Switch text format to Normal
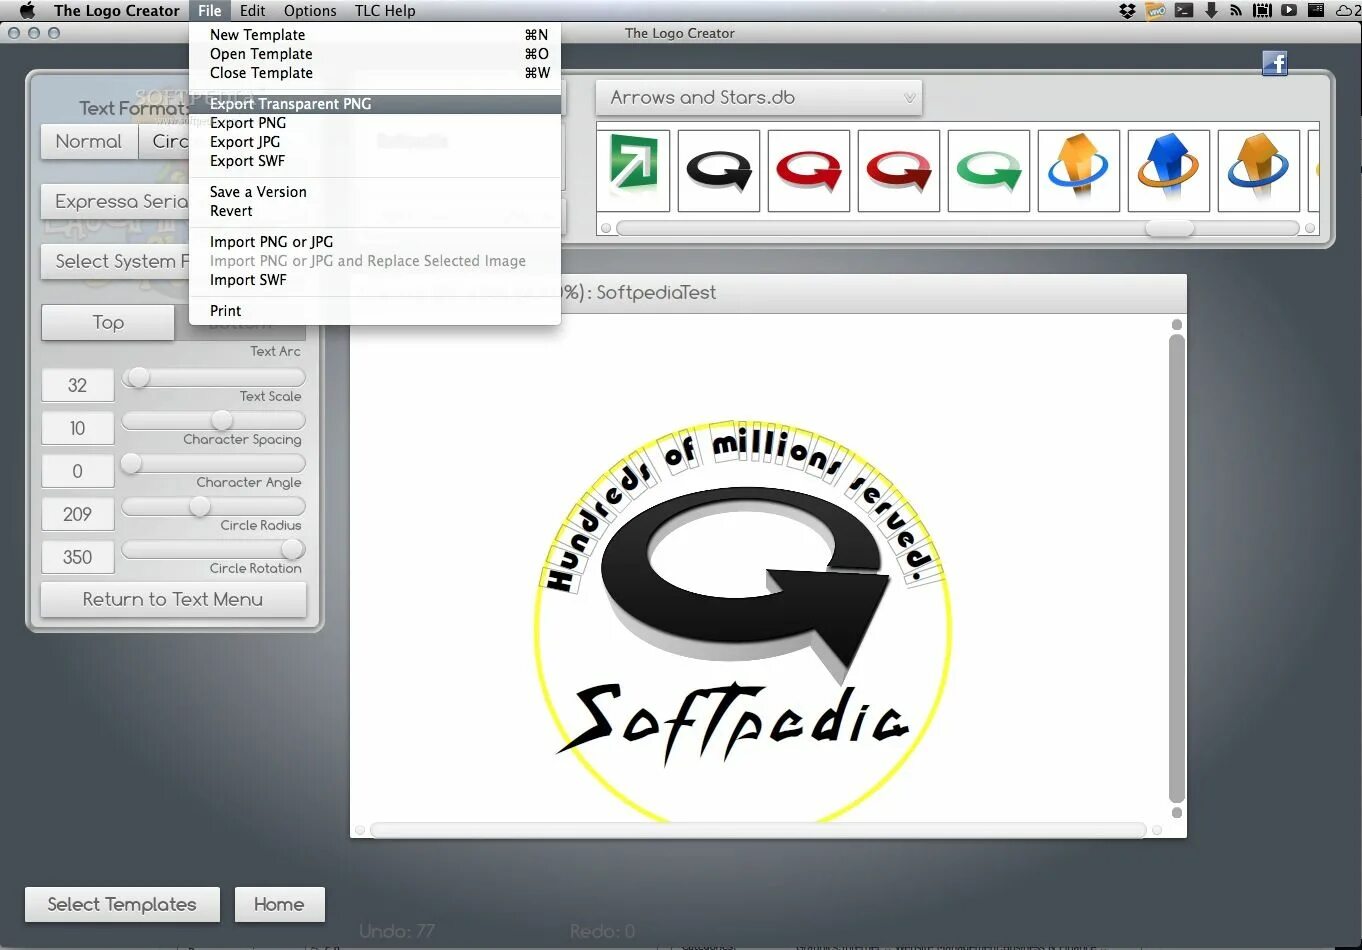The image size is (1362, 950). tap(89, 142)
